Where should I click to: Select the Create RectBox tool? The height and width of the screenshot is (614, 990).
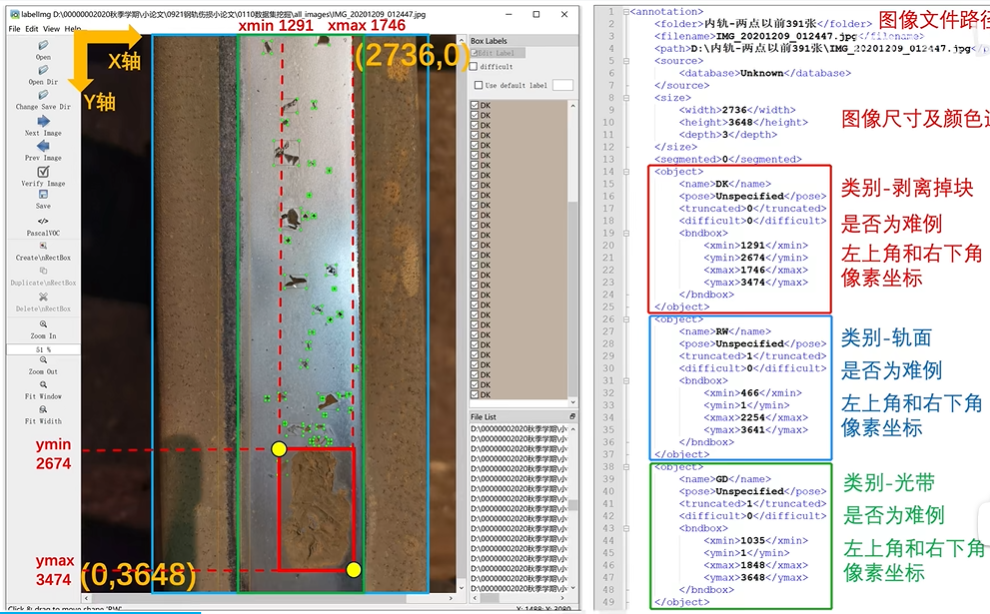[x=43, y=246]
